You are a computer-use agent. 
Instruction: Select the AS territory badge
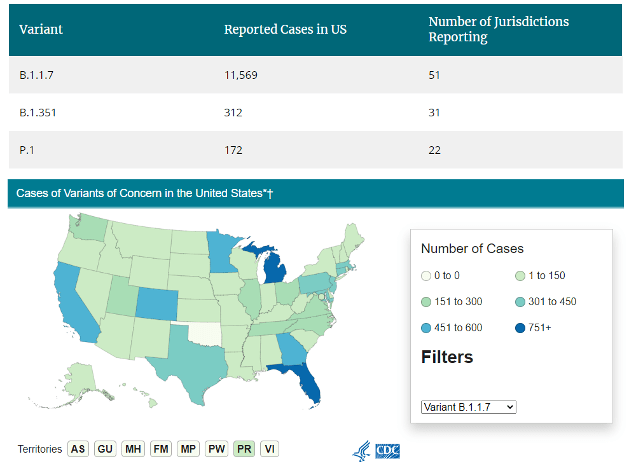77,450
